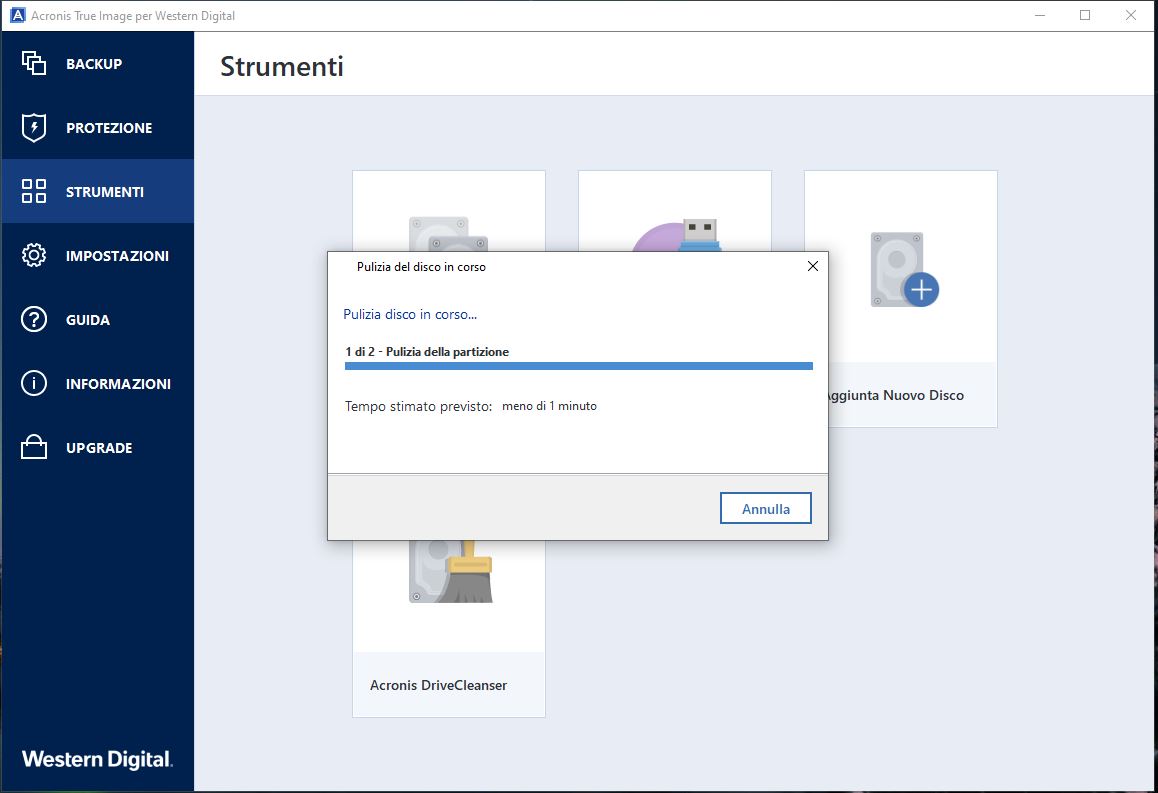Click the Strumenti grid icon

click(x=34, y=191)
